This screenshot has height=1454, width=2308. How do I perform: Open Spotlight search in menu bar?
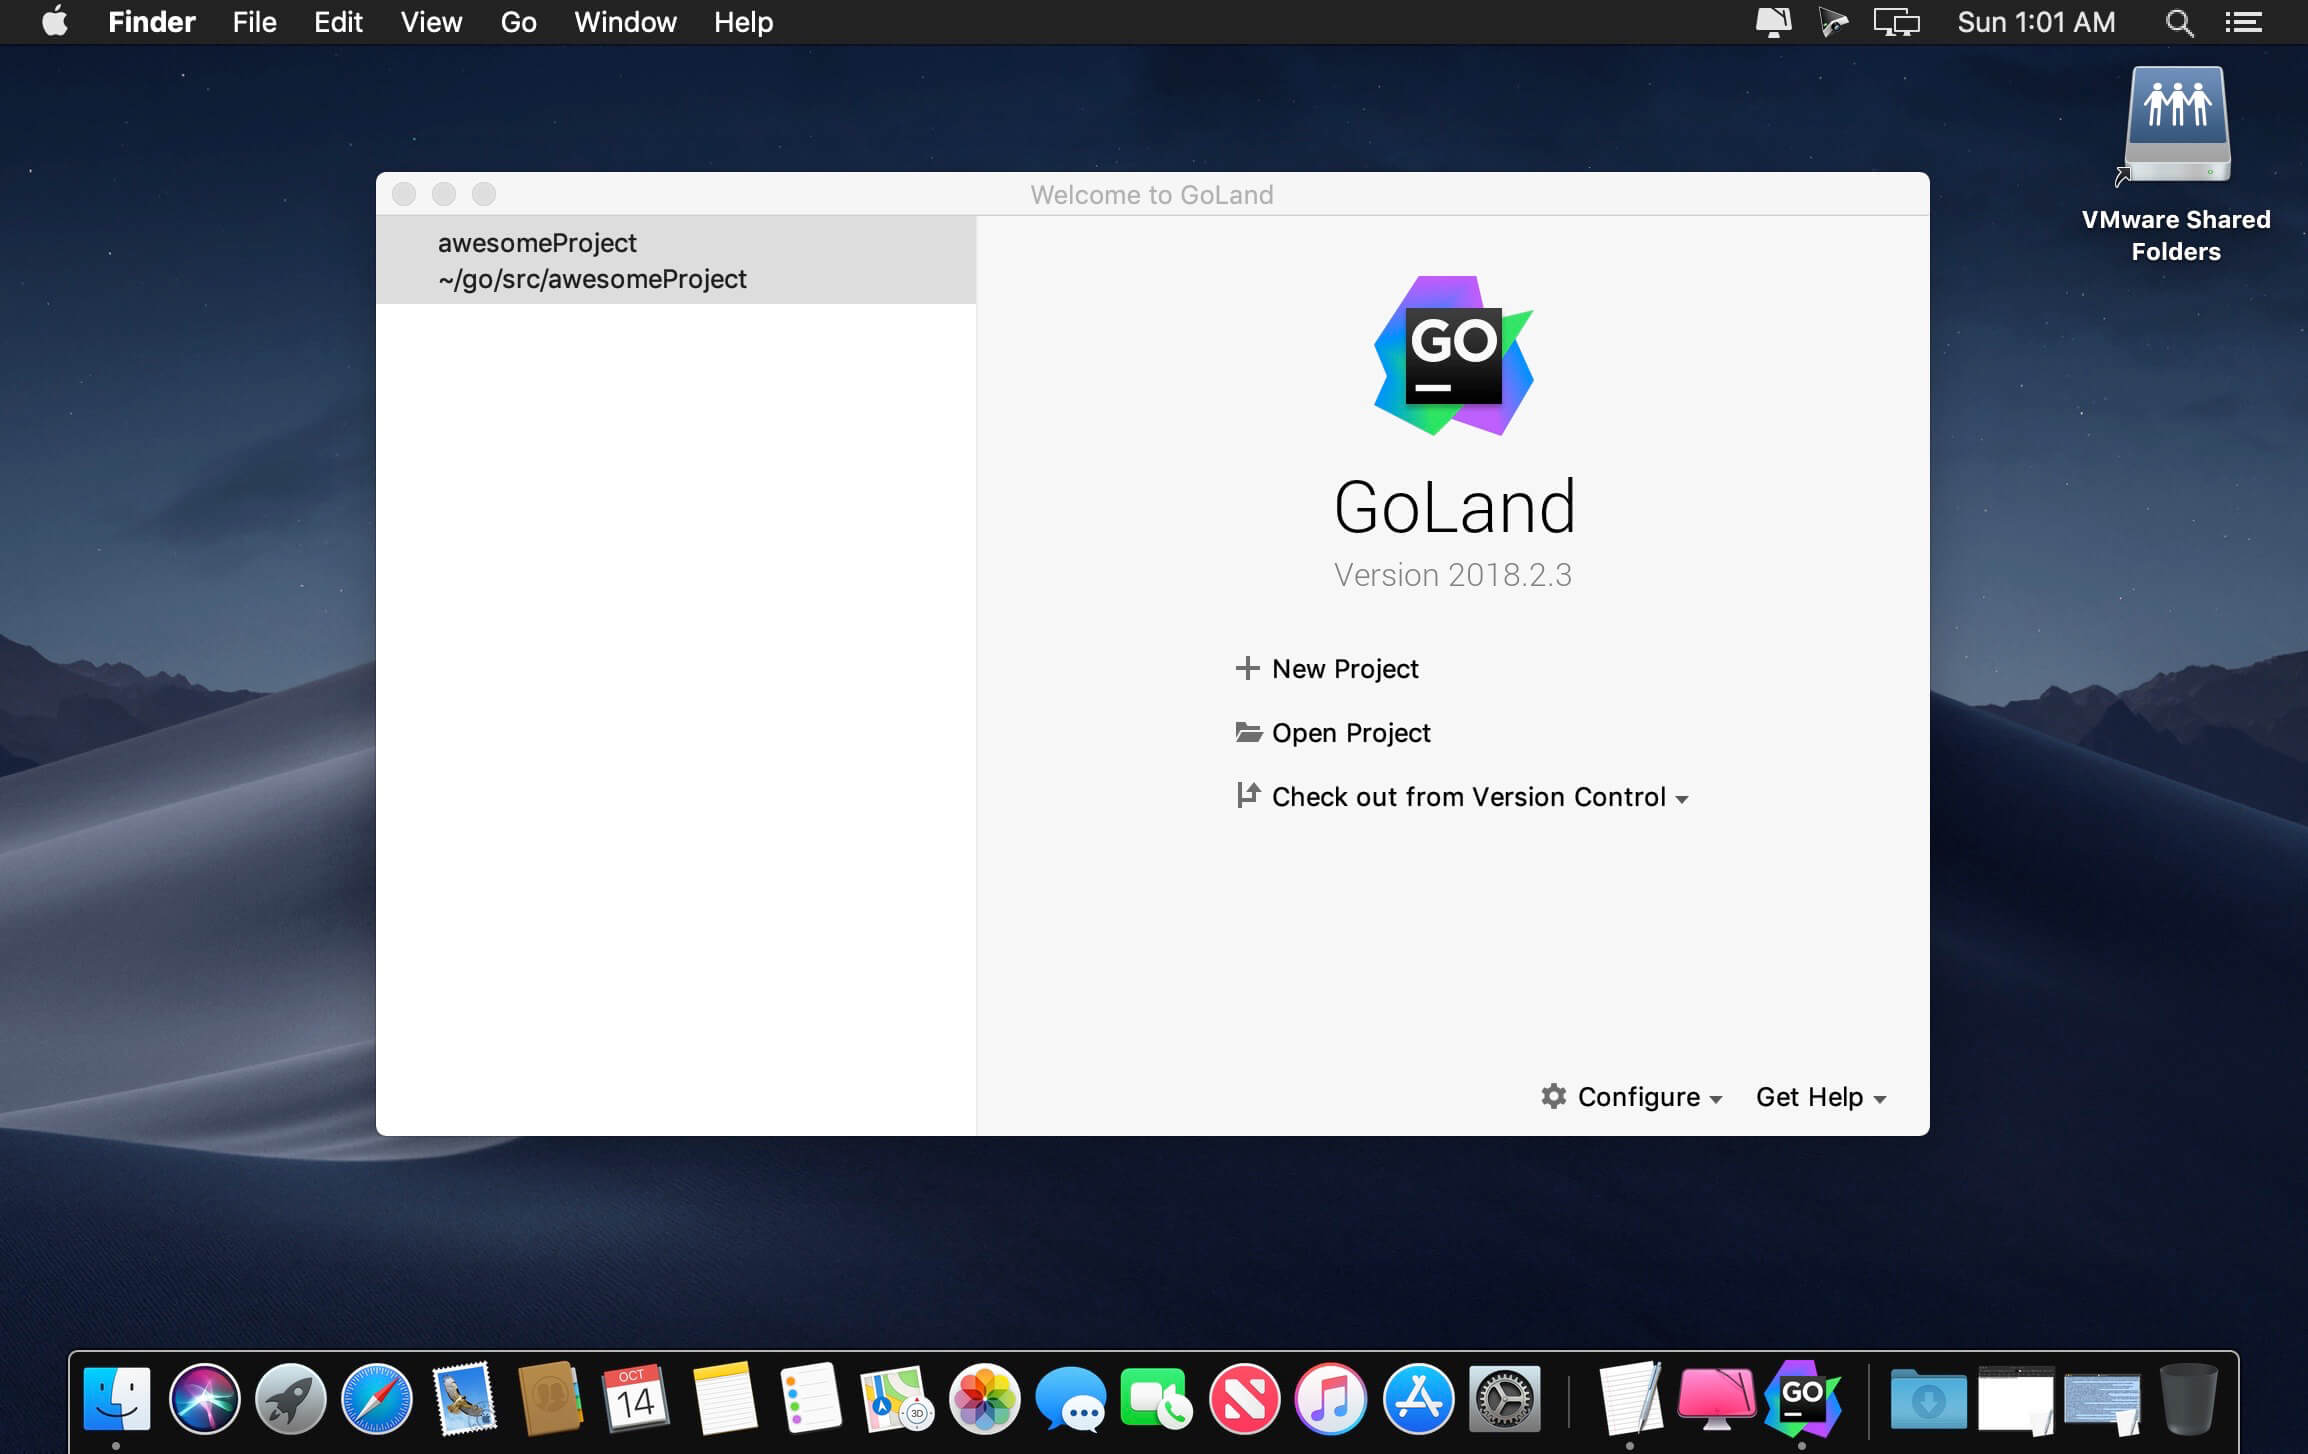[x=2179, y=22]
